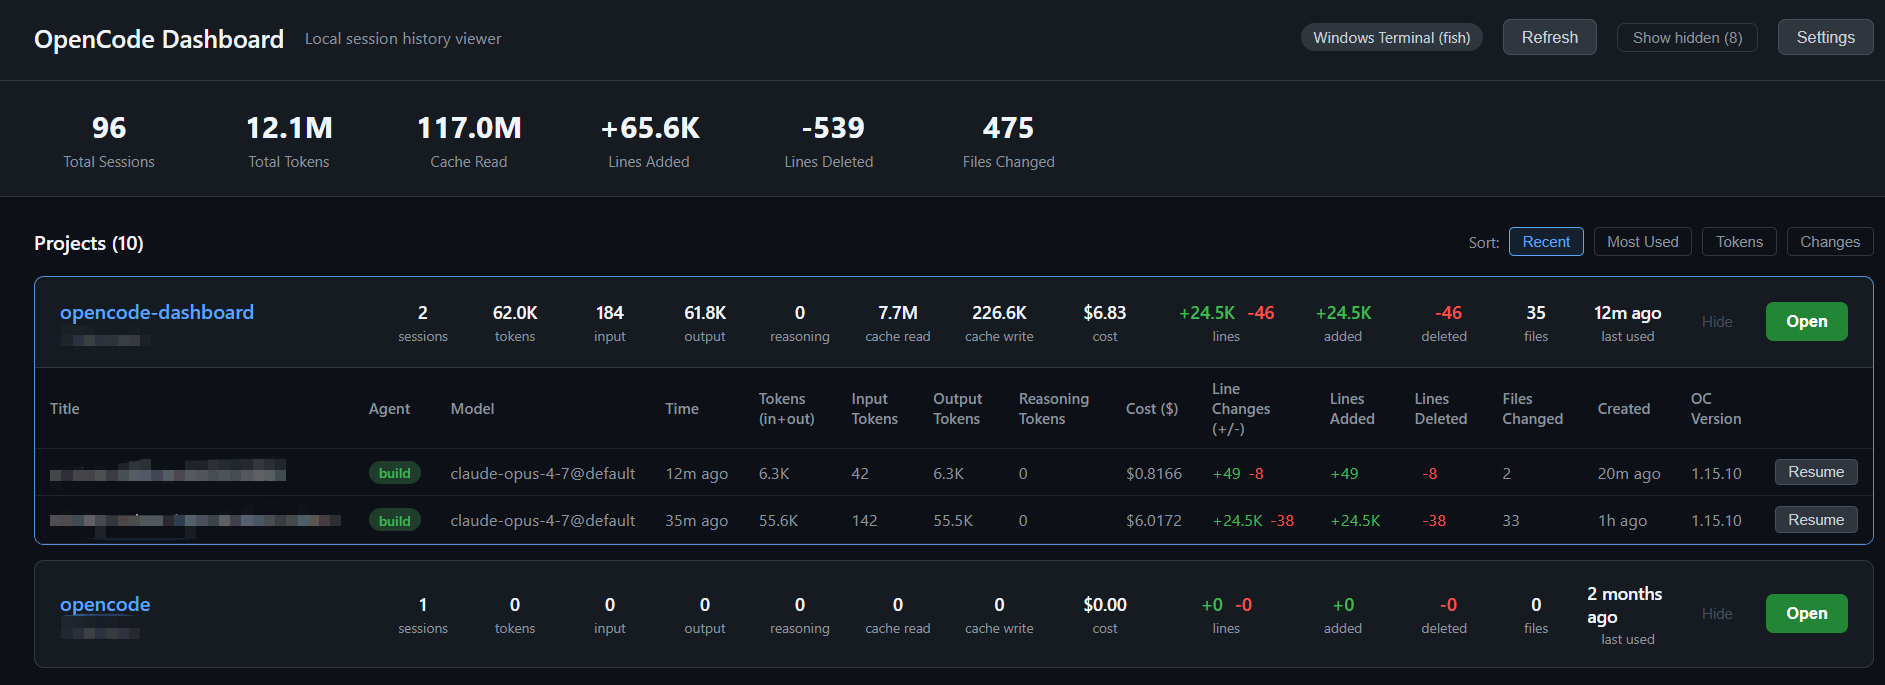Click the Windows Terminal (fish) pill
This screenshot has height=685, width=1885.
tap(1391, 38)
